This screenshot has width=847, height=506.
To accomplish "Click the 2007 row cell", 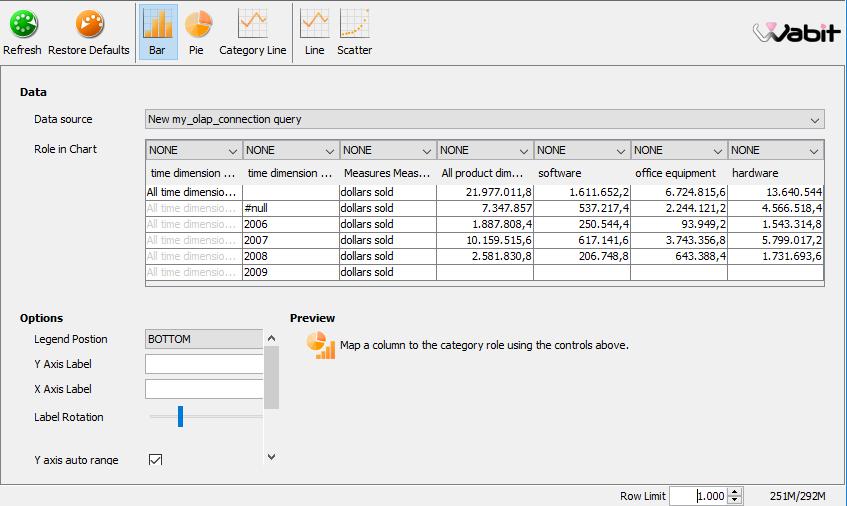I will point(291,240).
